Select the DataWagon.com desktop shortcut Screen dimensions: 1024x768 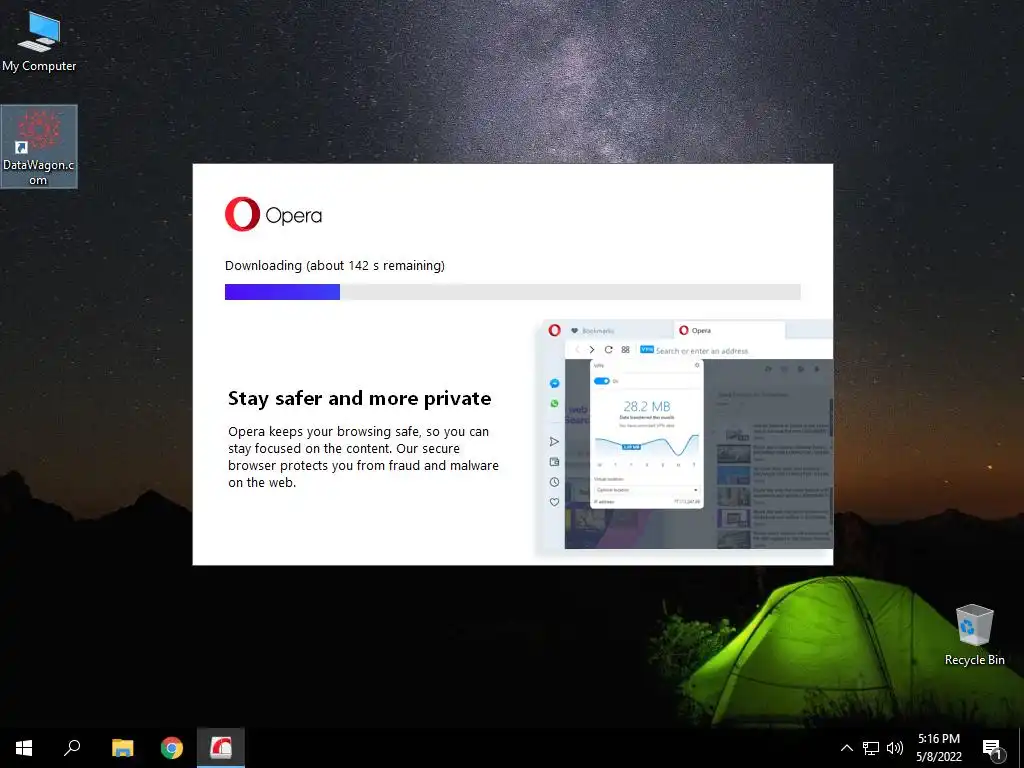[39, 146]
